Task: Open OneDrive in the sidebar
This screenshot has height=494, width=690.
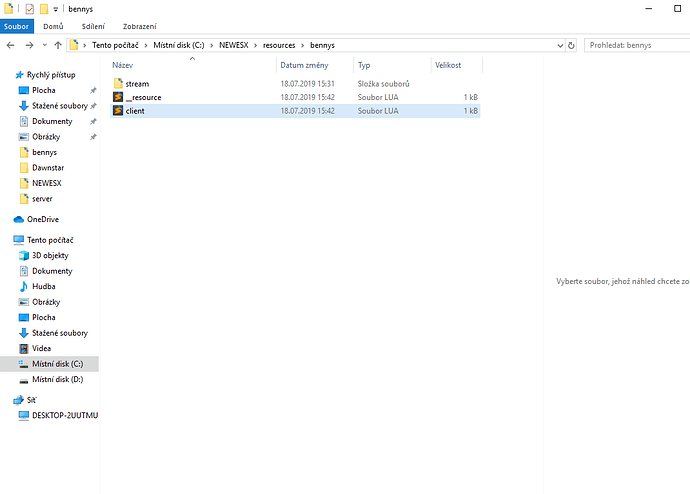Action: tap(44, 219)
